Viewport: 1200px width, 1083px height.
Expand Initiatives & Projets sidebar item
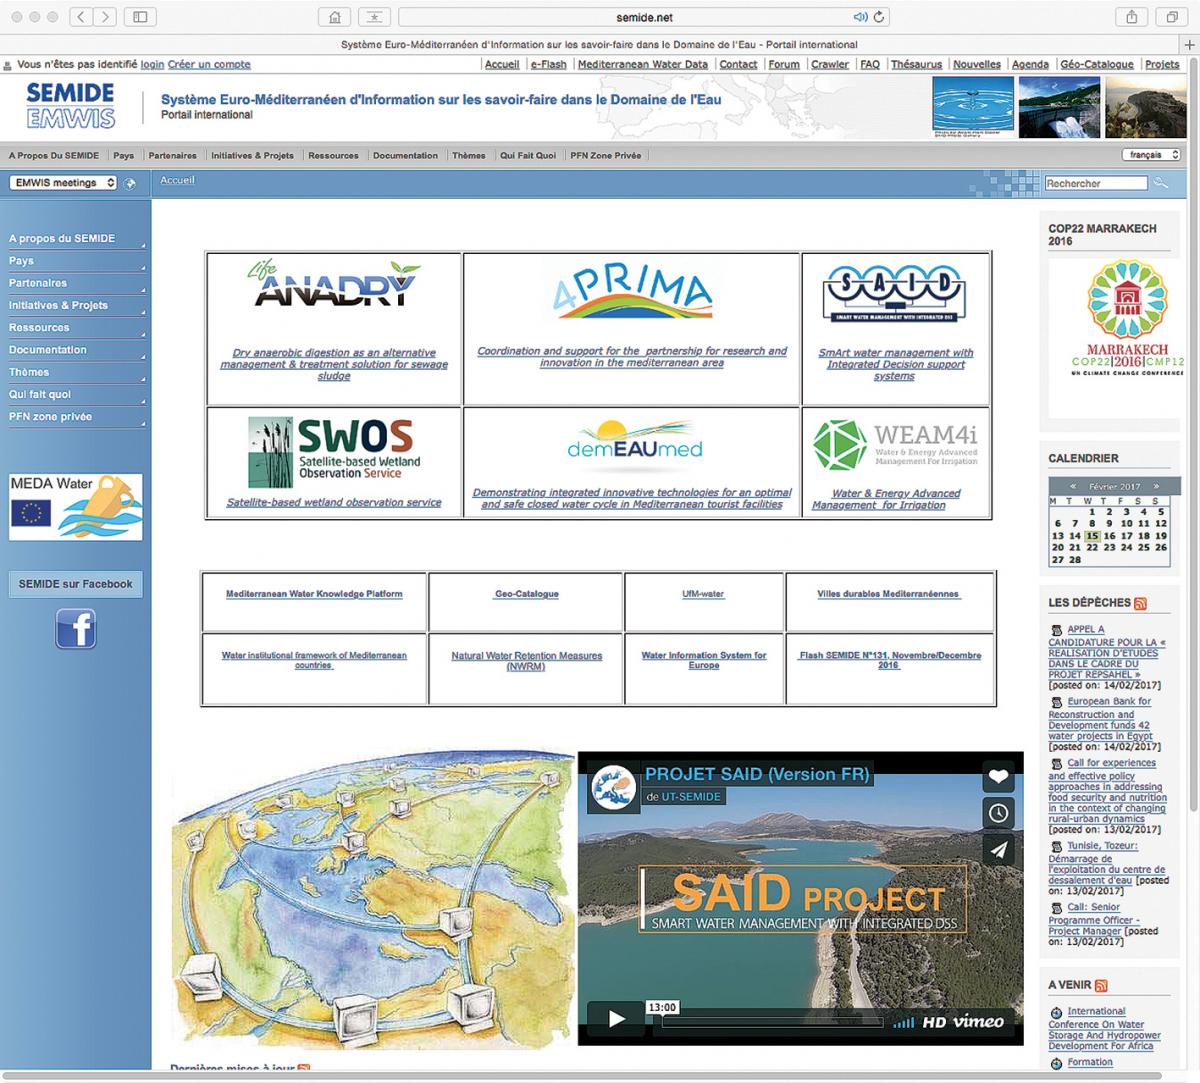click(75, 305)
